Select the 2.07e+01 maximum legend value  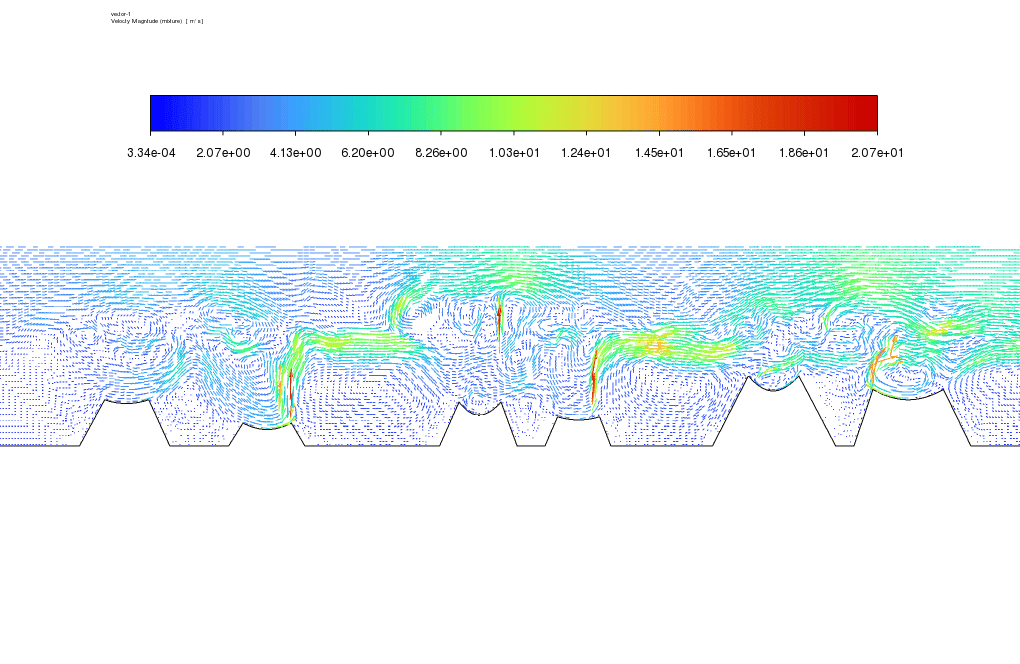coord(877,153)
